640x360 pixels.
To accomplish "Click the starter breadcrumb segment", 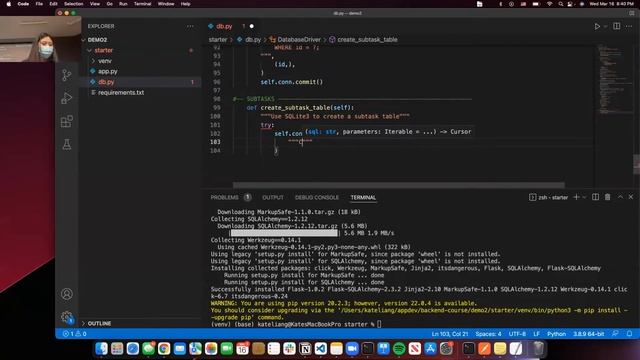I will [218, 40].
